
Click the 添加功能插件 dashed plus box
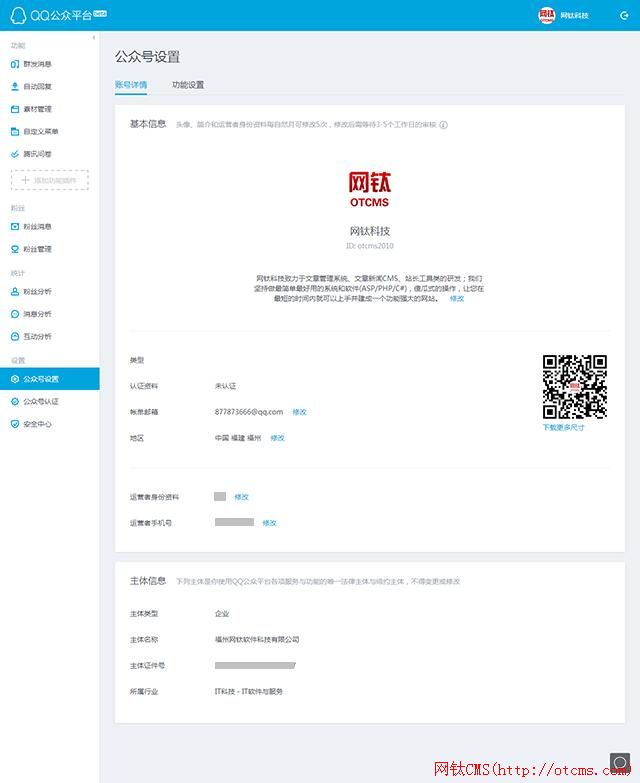[50, 180]
